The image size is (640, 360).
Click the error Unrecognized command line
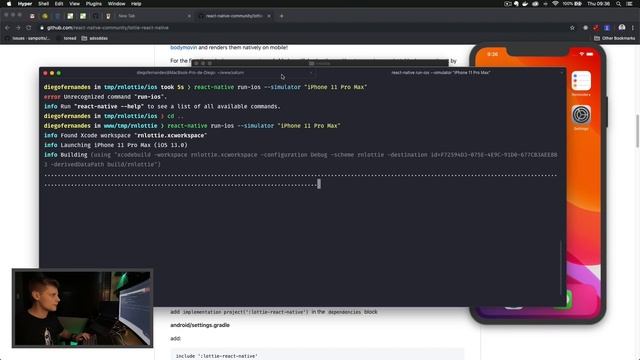(x=105, y=97)
